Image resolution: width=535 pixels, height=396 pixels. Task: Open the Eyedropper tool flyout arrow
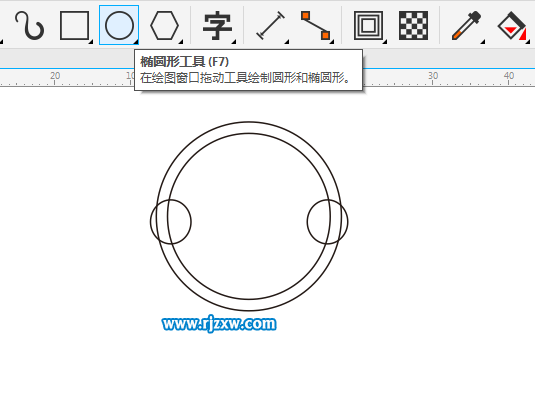tap(483, 42)
